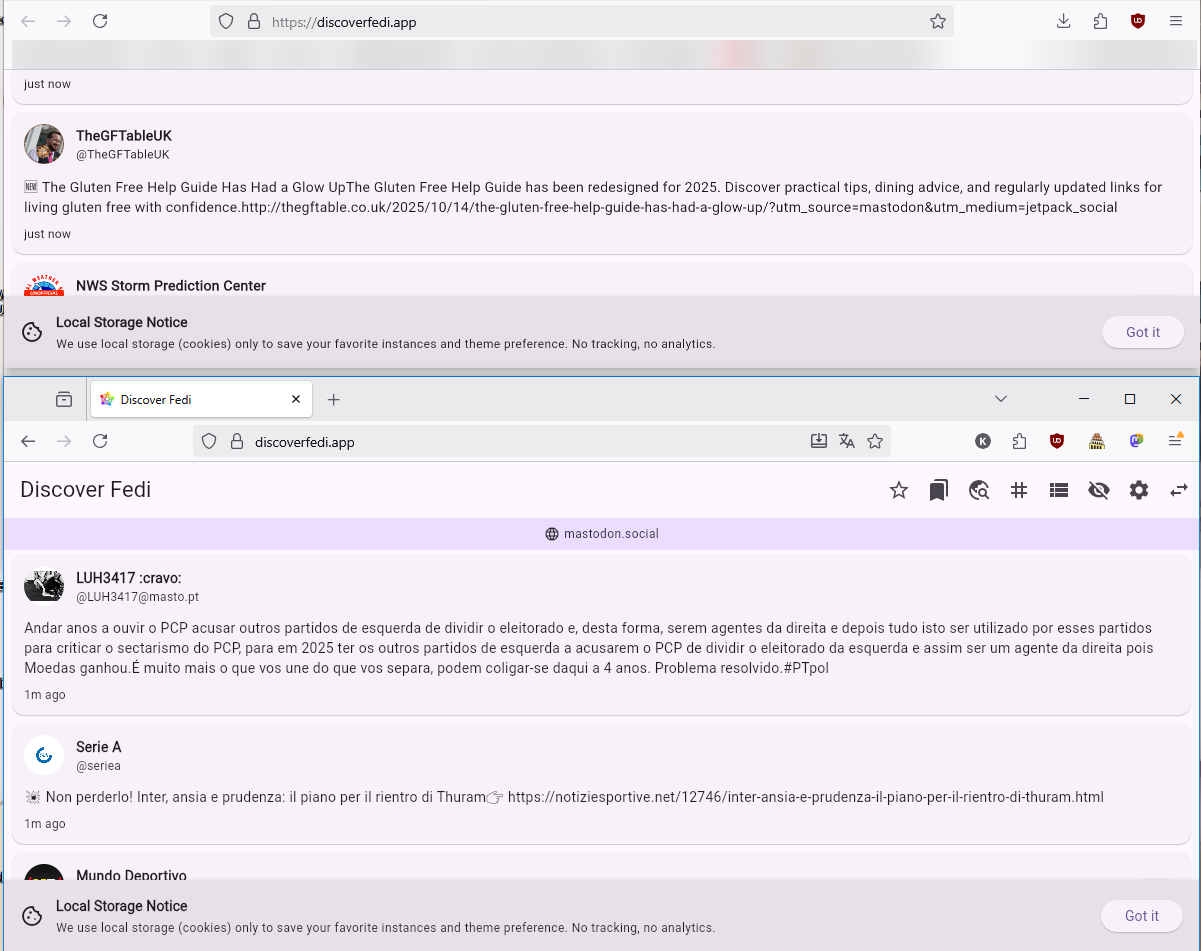1201x951 pixels.
Task: Go back in the front browser window
Action: (28, 441)
